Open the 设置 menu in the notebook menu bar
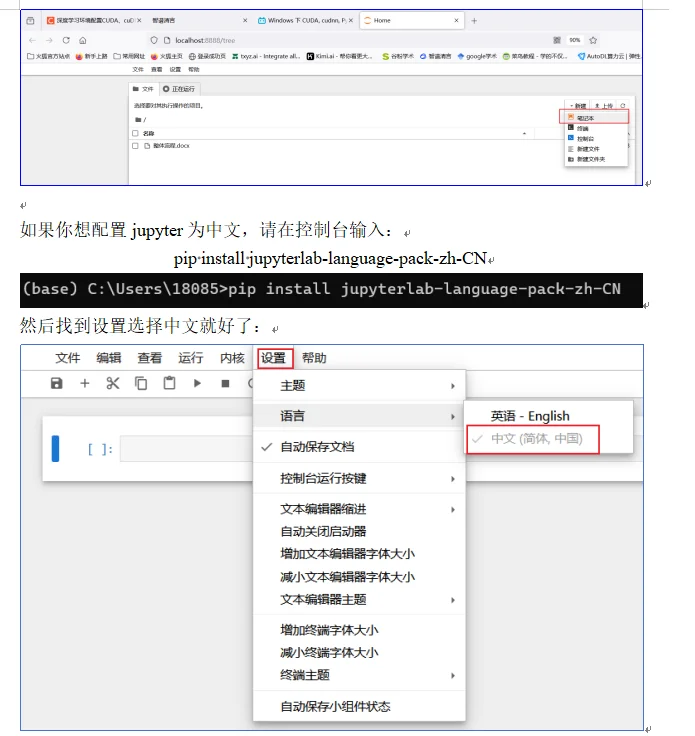 coord(275,358)
